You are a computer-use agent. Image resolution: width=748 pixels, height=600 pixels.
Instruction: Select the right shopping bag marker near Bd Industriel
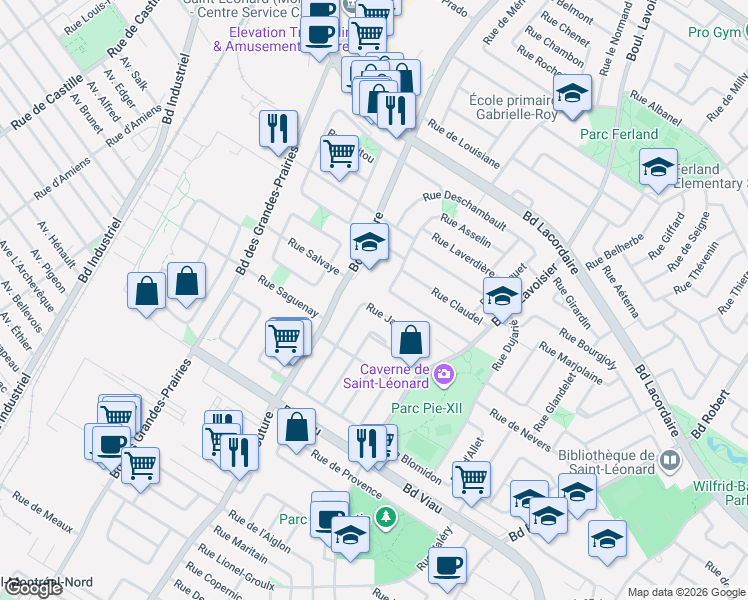click(187, 282)
